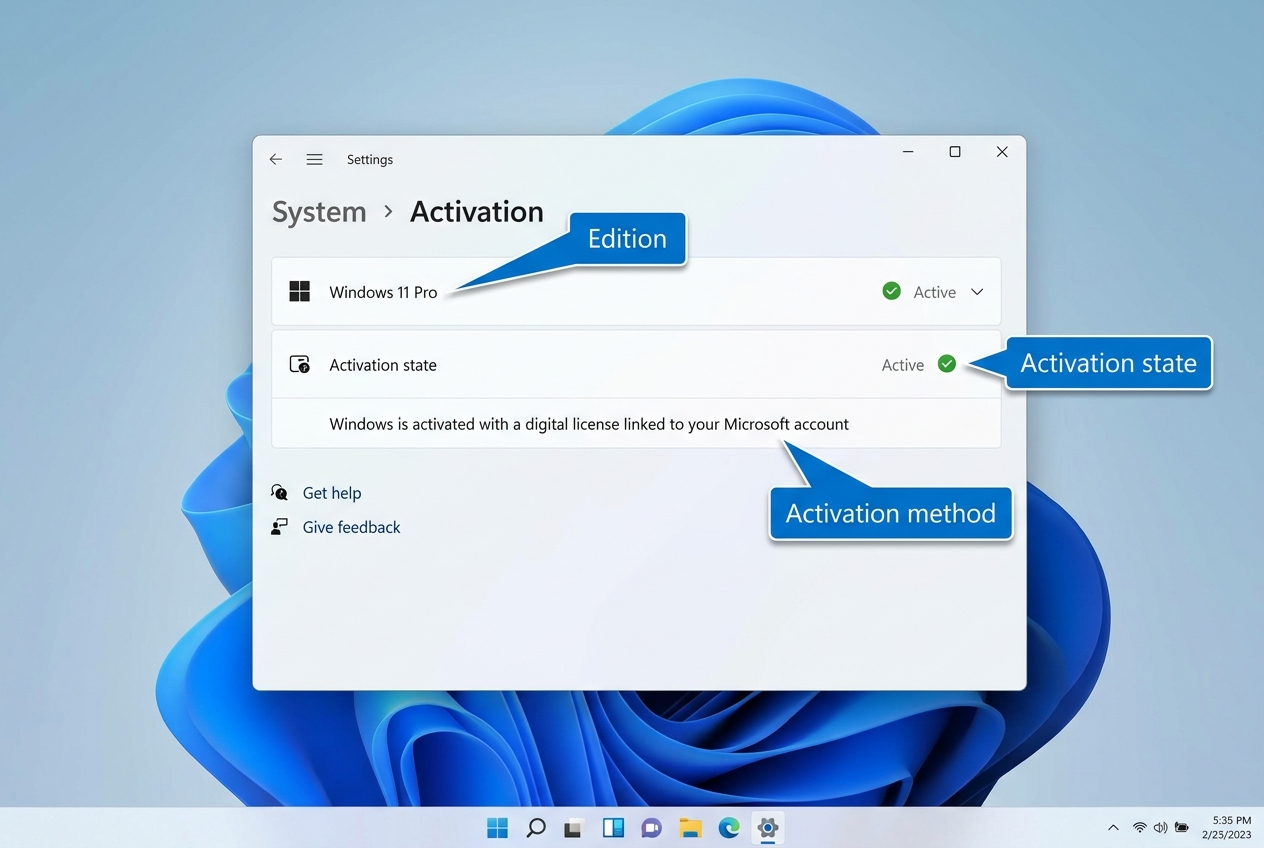Open the clock showing 5:35 PM

1226,827
